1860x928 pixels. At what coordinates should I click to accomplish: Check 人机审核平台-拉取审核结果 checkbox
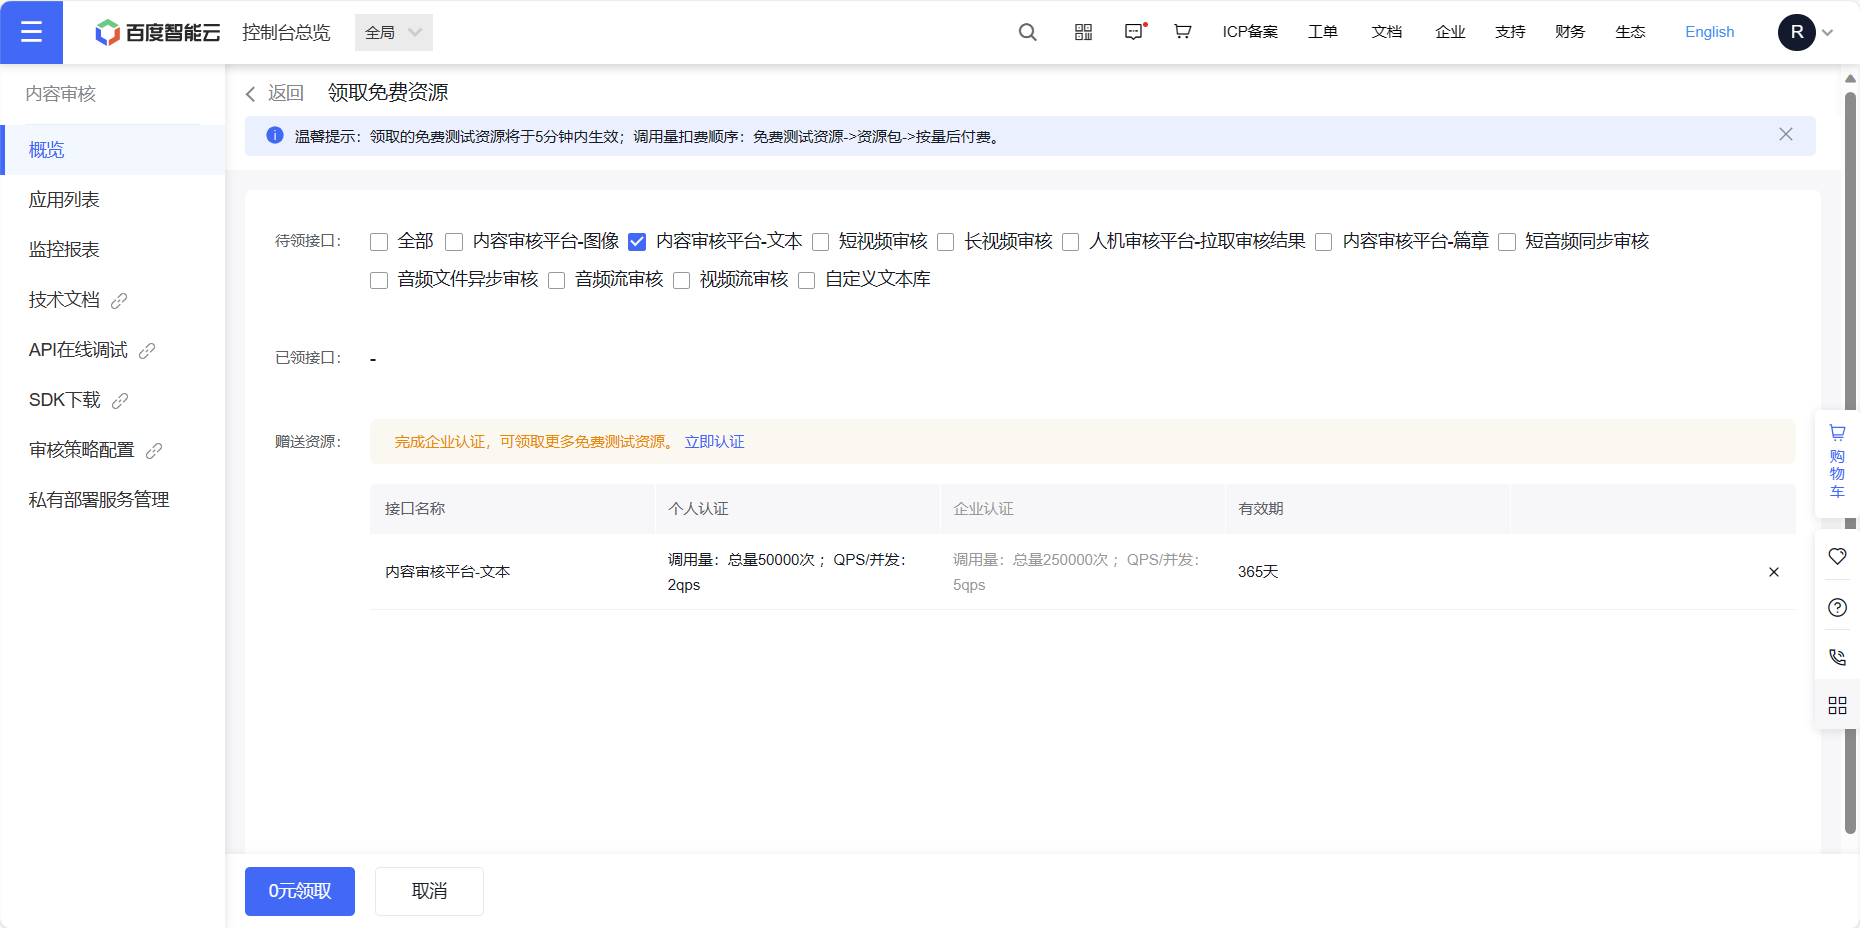coord(1071,242)
